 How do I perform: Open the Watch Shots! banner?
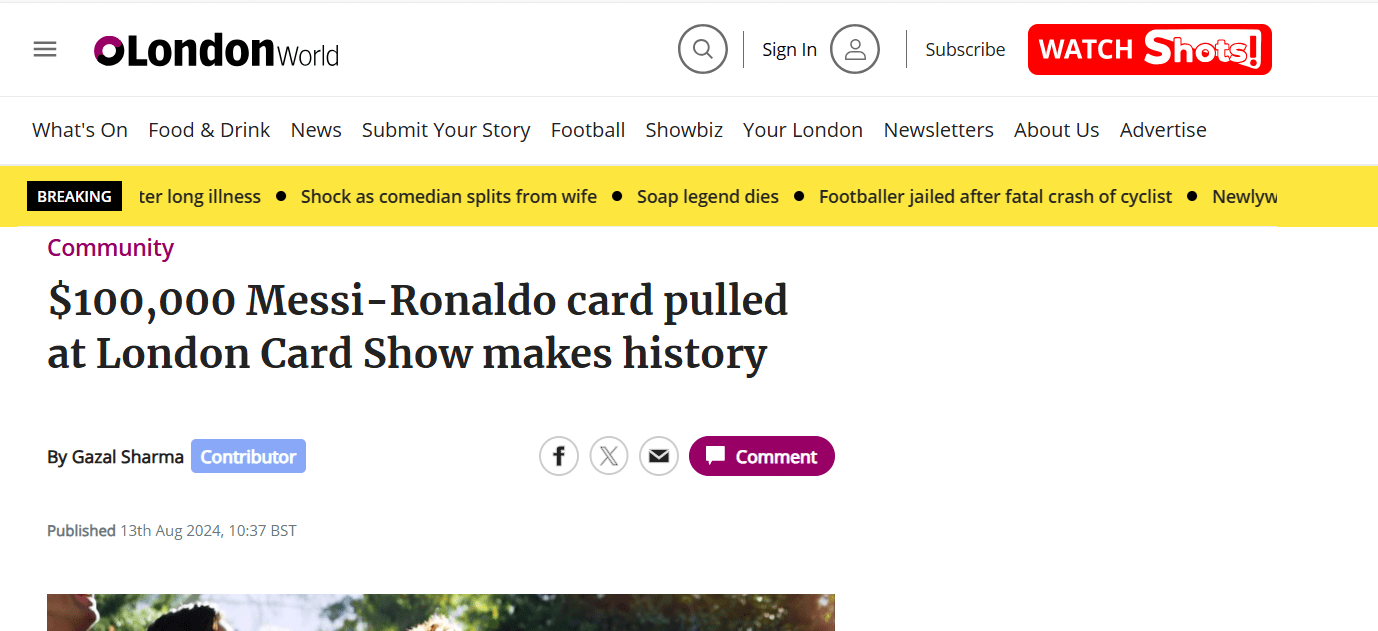coord(1149,49)
